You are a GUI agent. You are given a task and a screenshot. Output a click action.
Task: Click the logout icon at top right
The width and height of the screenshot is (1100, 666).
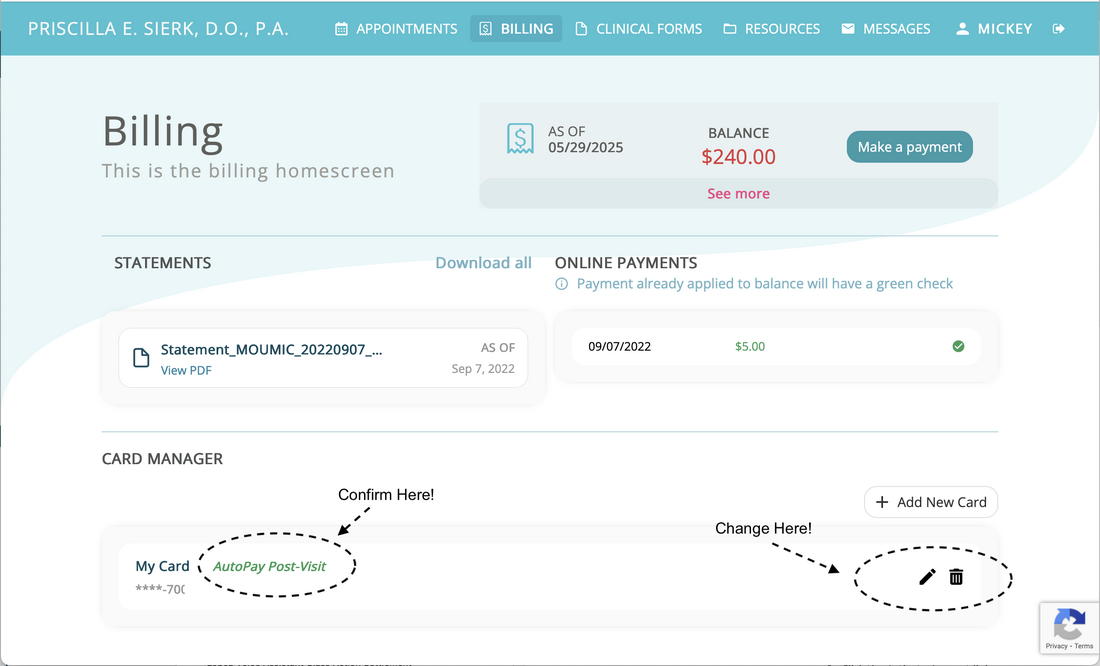coord(1059,28)
